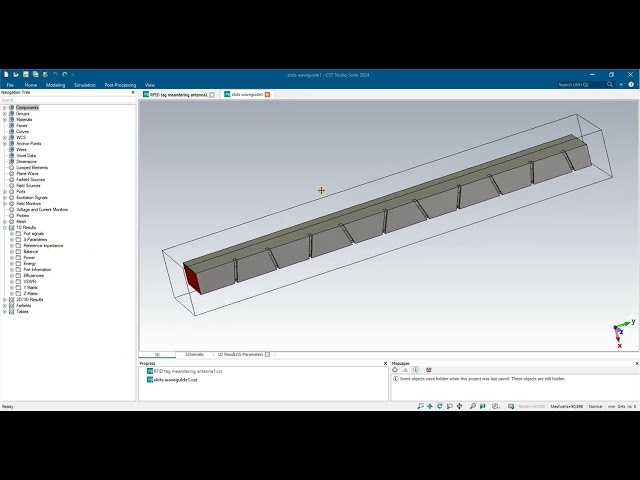Select Reference Impedance folder
This screenshot has width=640, height=480.
coord(43,245)
